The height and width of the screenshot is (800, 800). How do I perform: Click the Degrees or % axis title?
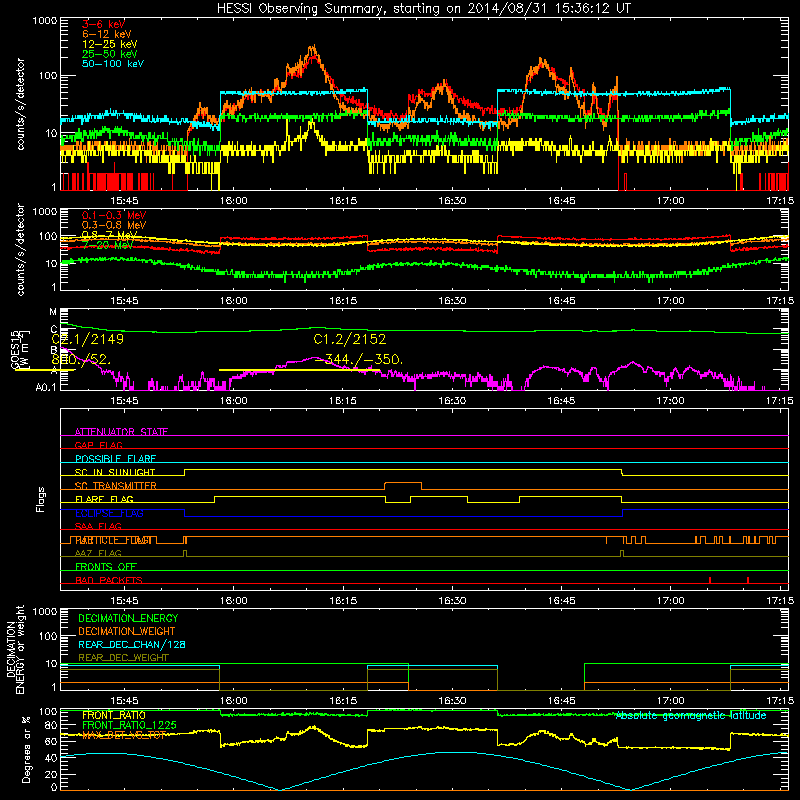point(27,749)
